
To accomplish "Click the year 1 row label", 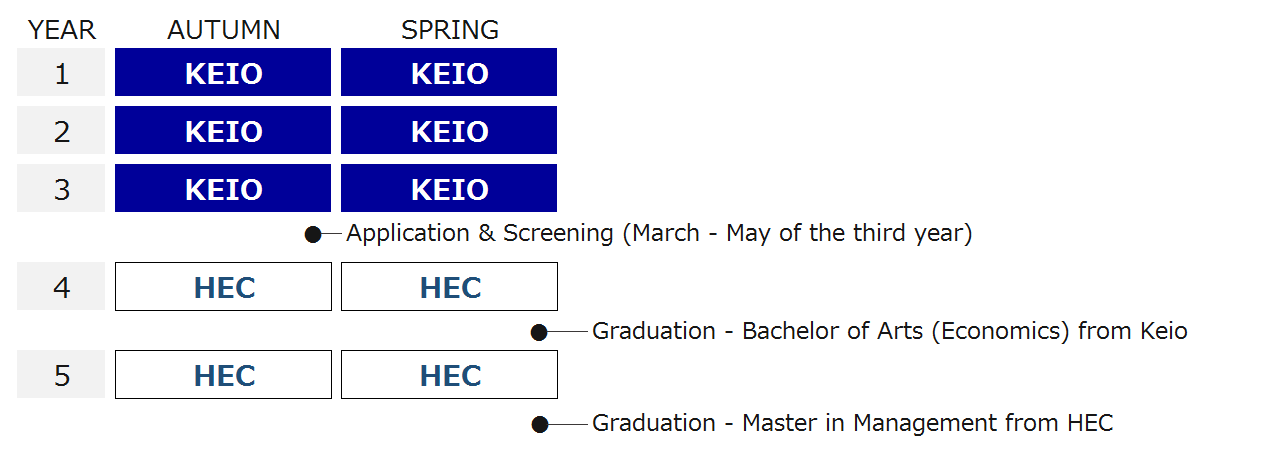I will tap(62, 74).
